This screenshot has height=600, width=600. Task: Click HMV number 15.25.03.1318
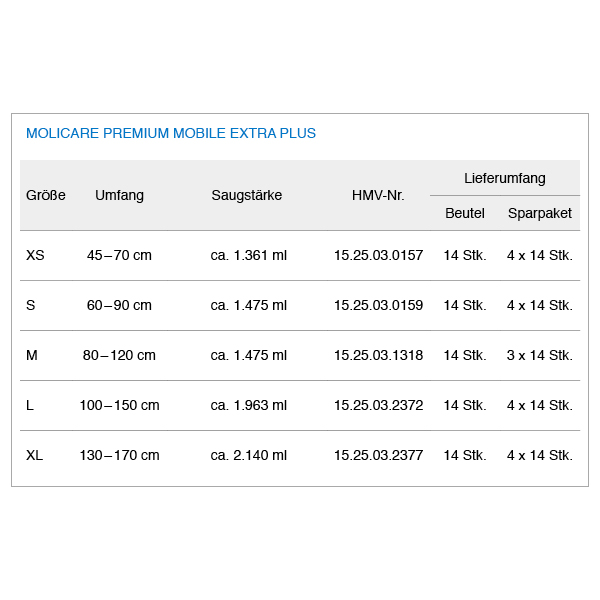(x=378, y=355)
